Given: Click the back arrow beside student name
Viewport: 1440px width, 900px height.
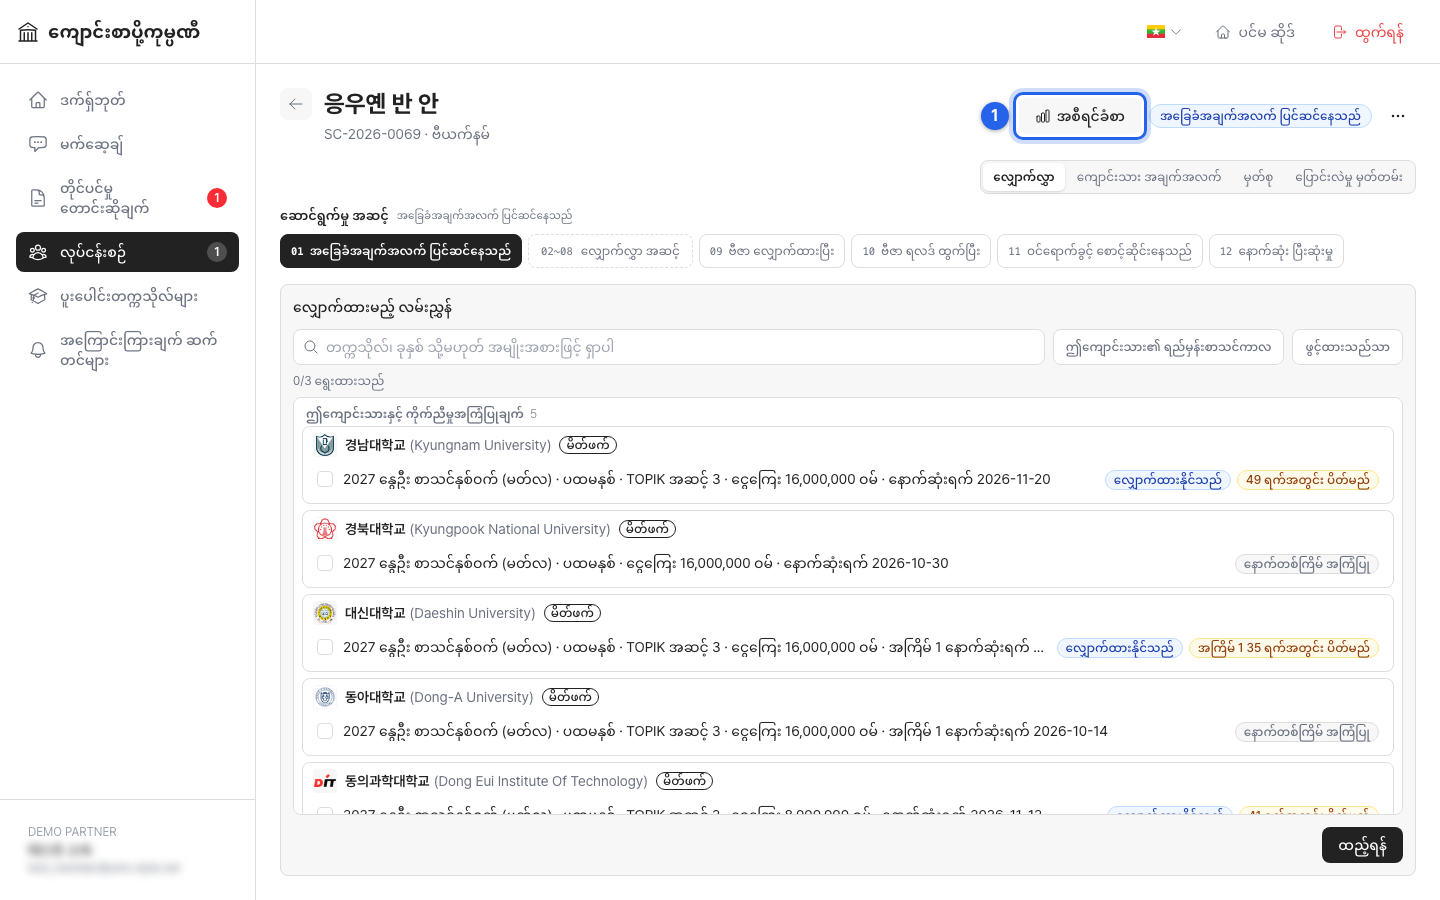Looking at the screenshot, I should pos(296,104).
